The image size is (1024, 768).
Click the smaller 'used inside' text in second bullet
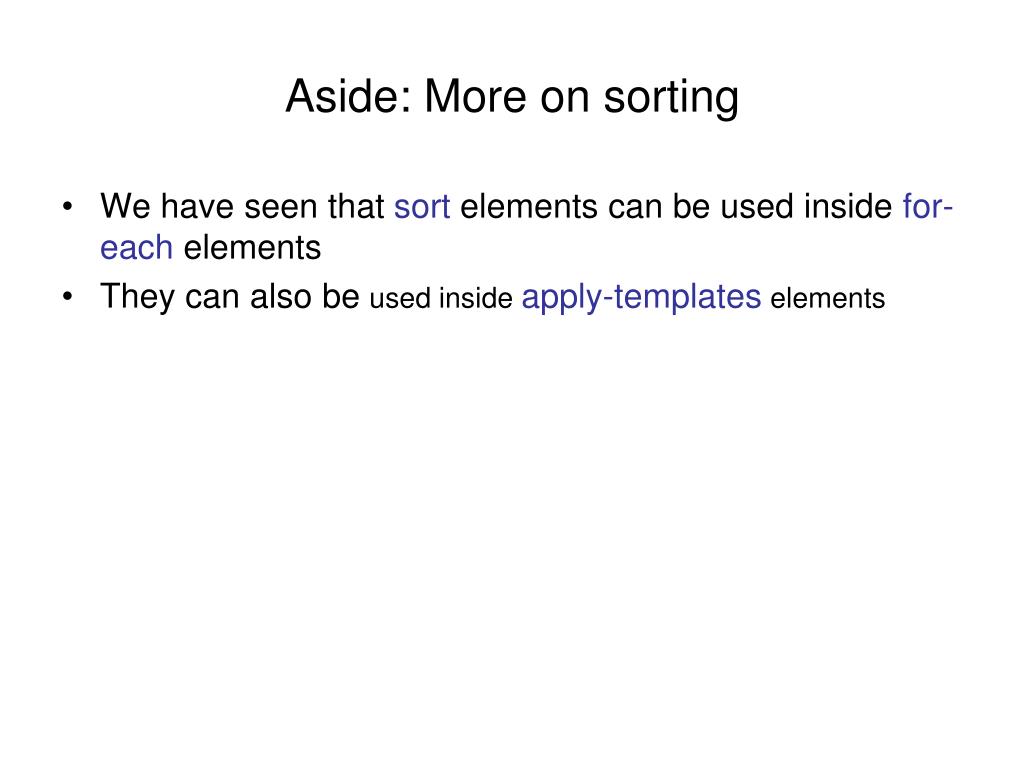(441, 298)
